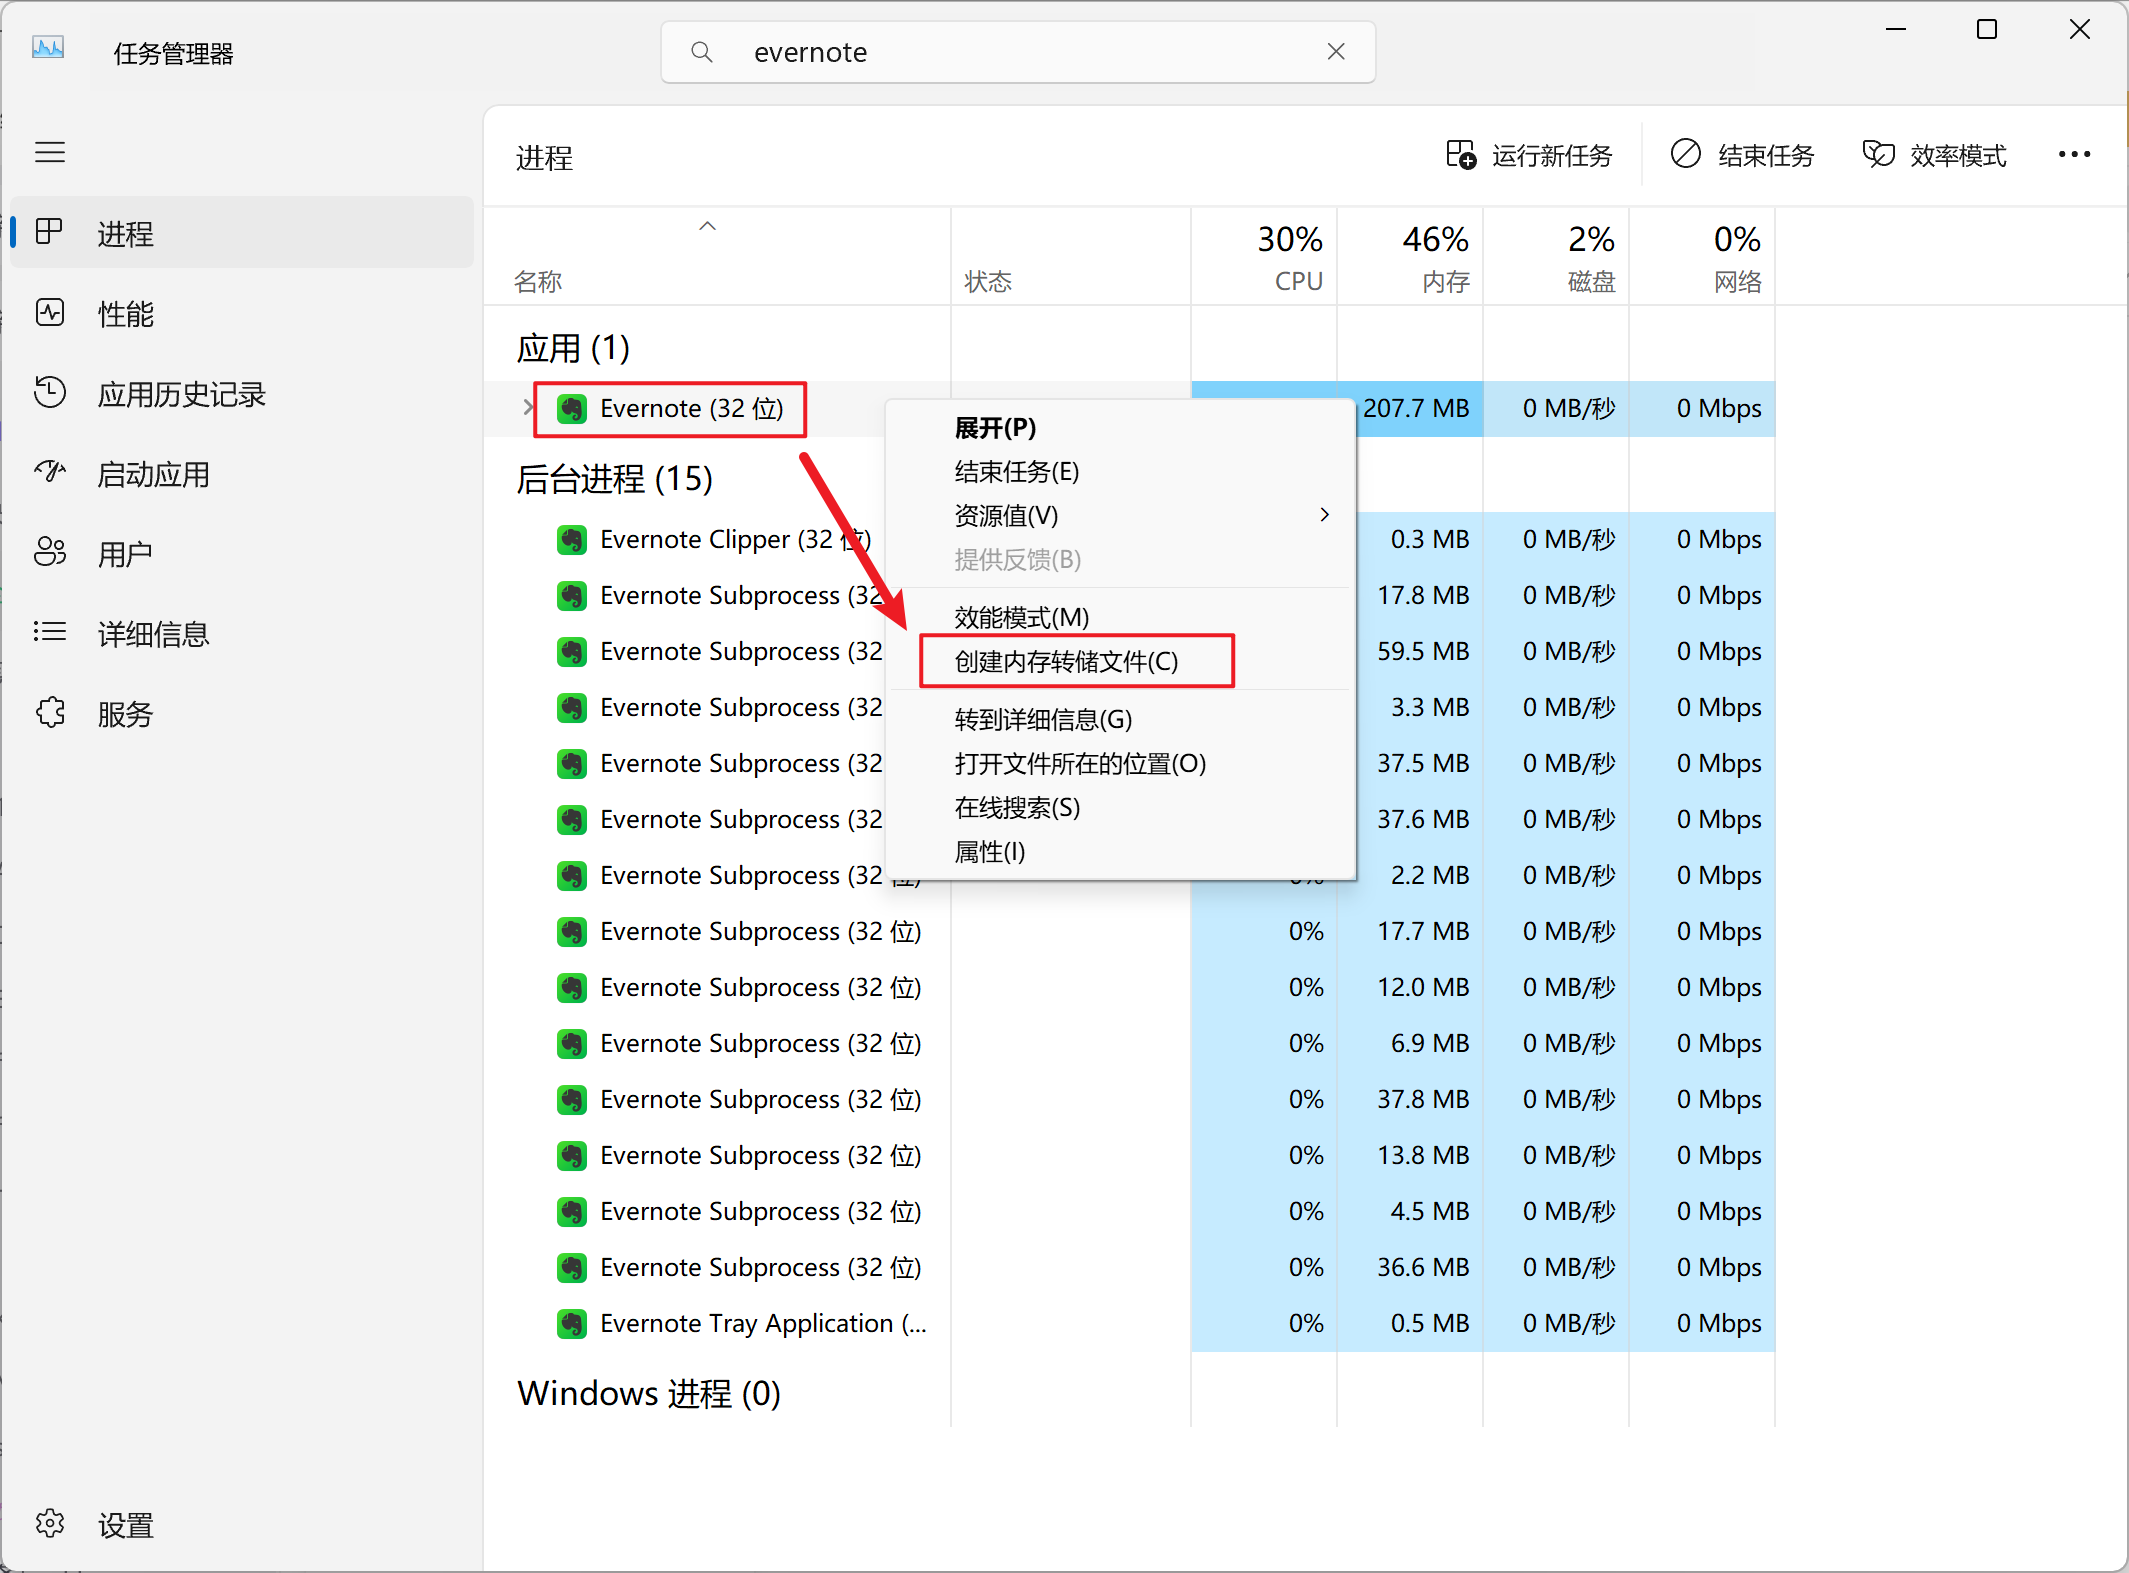This screenshot has width=2129, height=1573.
Task: Sort processes by CPU column
Action: coord(1264,258)
